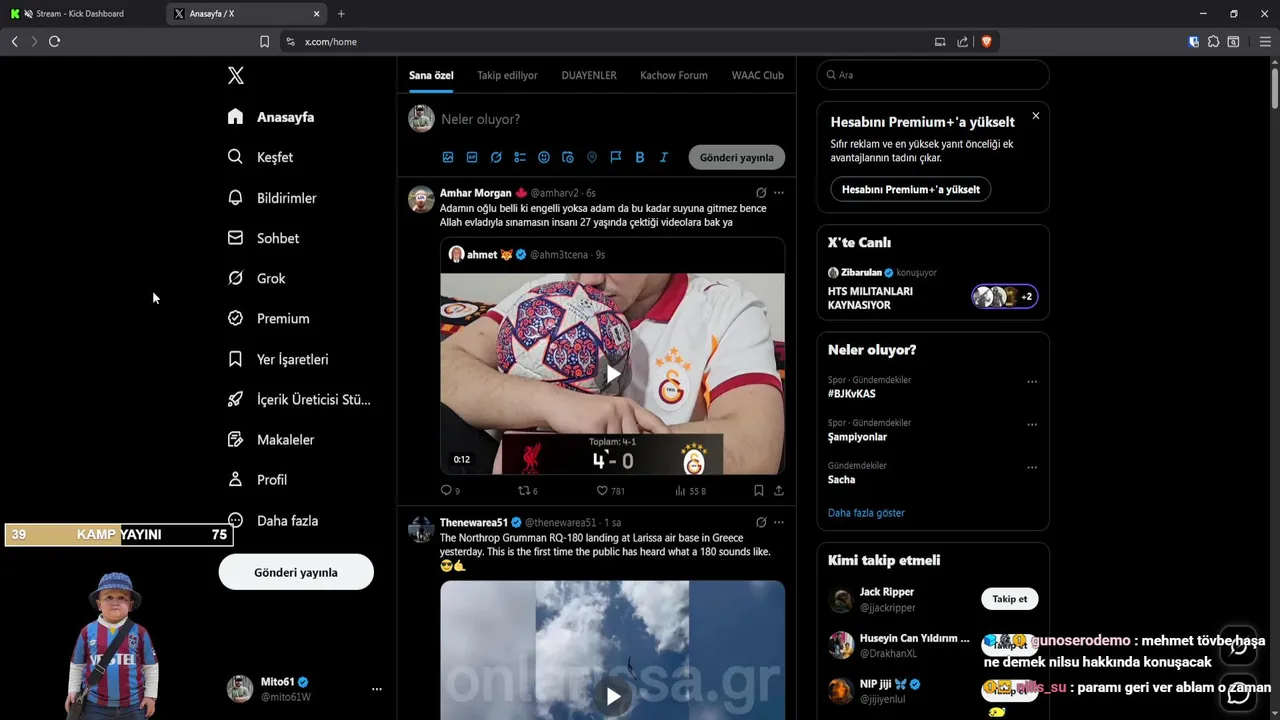View analytics of Amhar Morgan post

tap(690, 491)
